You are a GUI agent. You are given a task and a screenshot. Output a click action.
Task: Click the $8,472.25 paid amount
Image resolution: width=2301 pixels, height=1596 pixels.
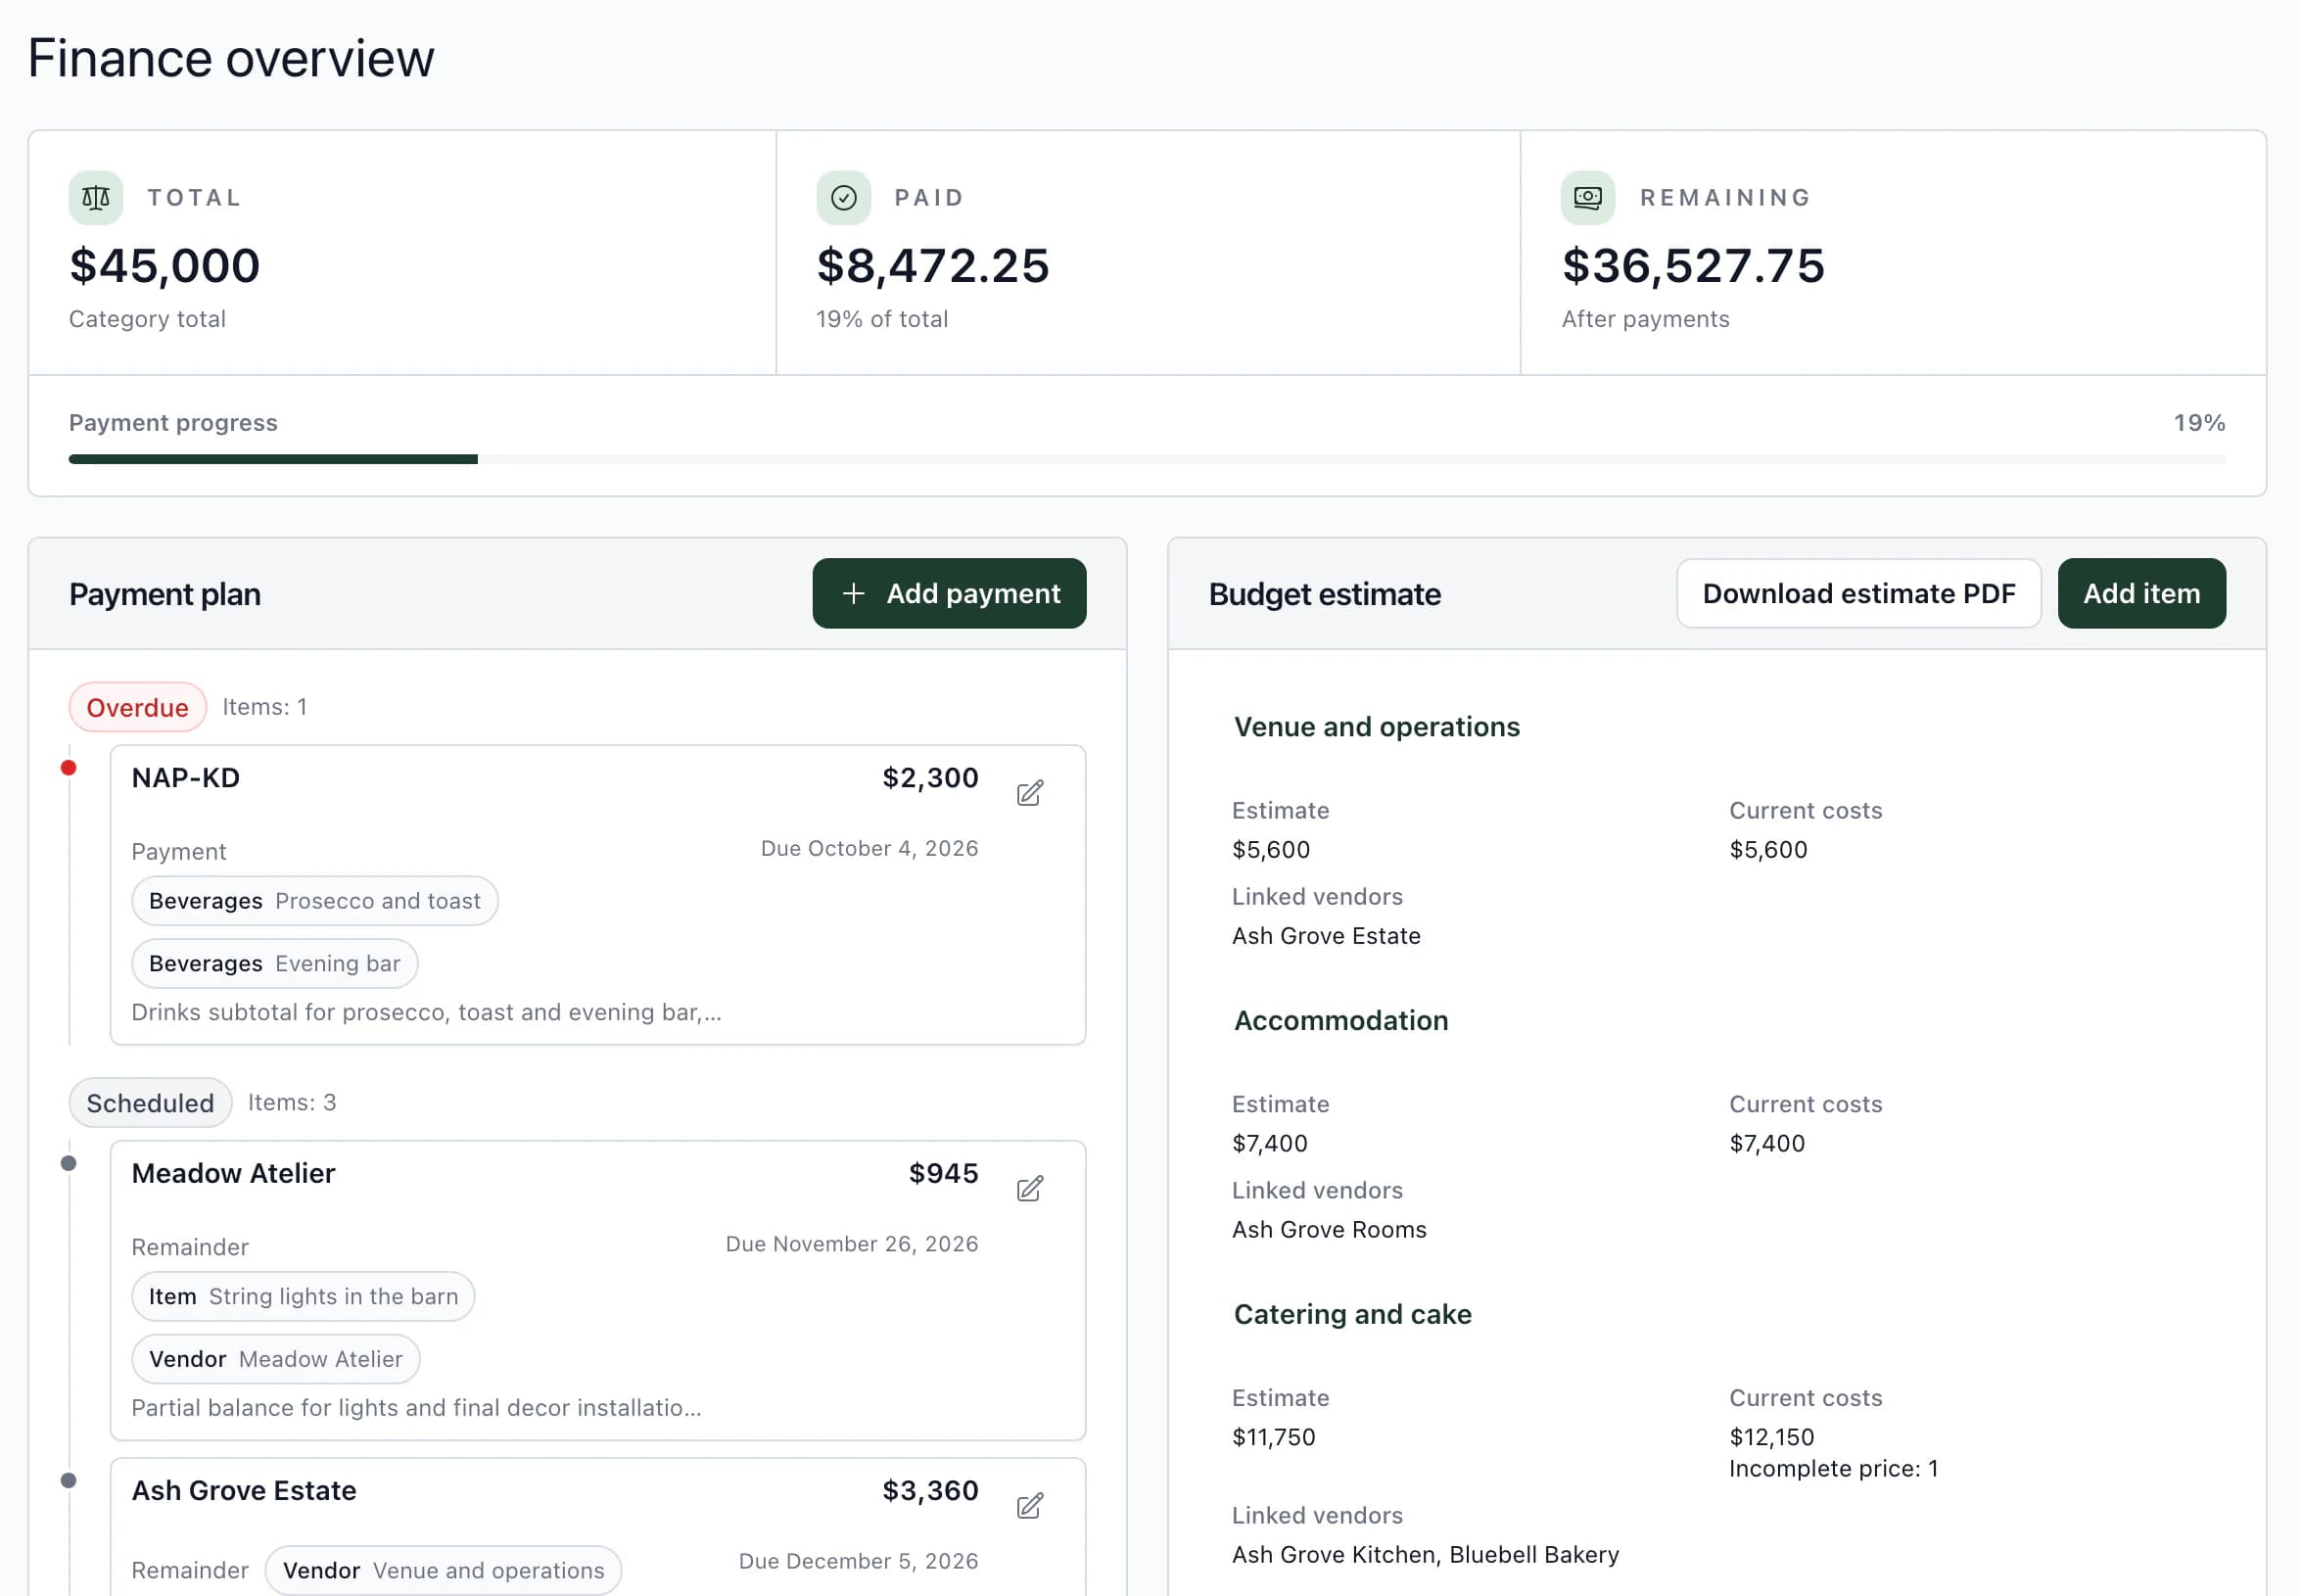933,266
